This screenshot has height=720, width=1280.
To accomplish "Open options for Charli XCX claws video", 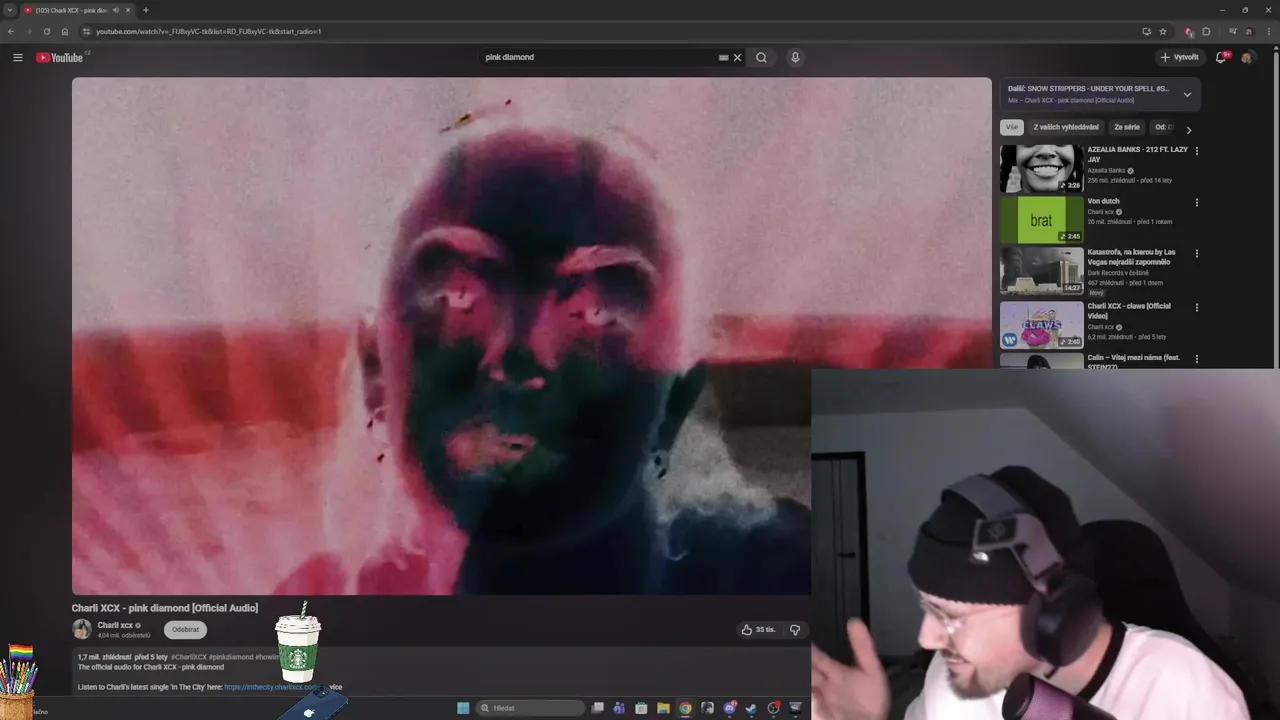I will (1197, 307).
